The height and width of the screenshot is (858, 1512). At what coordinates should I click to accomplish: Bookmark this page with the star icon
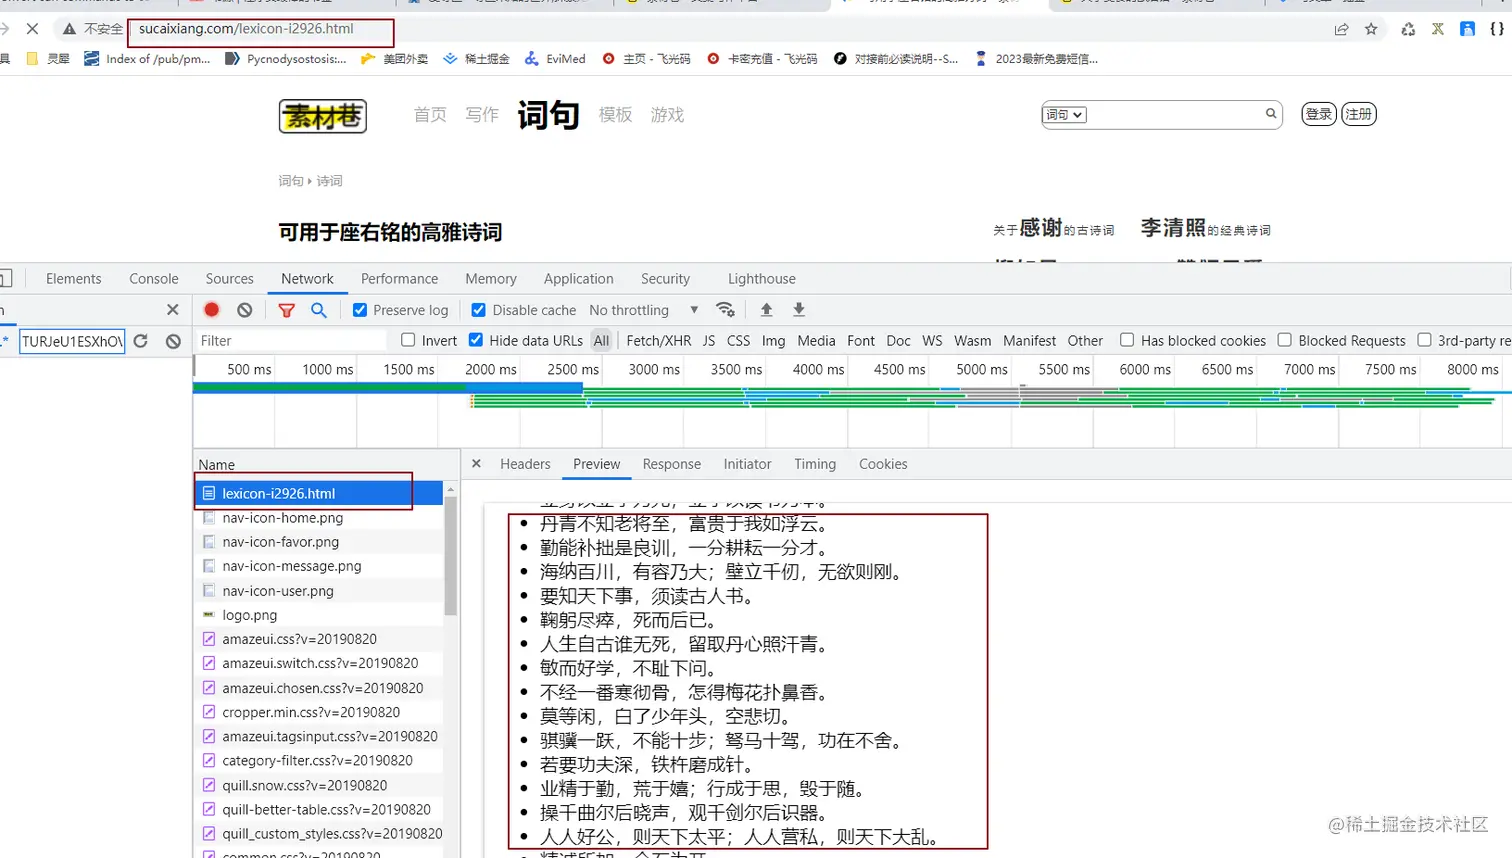click(1371, 29)
